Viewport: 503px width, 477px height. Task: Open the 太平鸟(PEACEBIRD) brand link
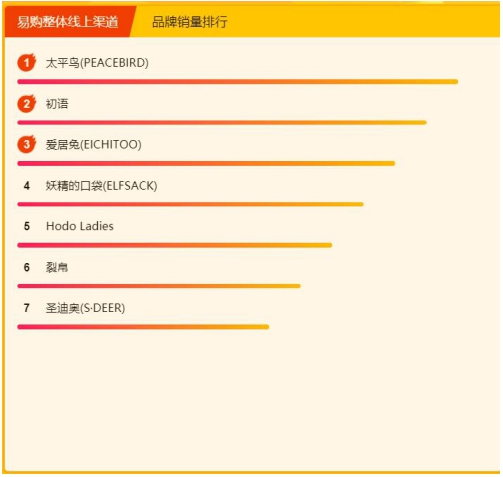97,63
